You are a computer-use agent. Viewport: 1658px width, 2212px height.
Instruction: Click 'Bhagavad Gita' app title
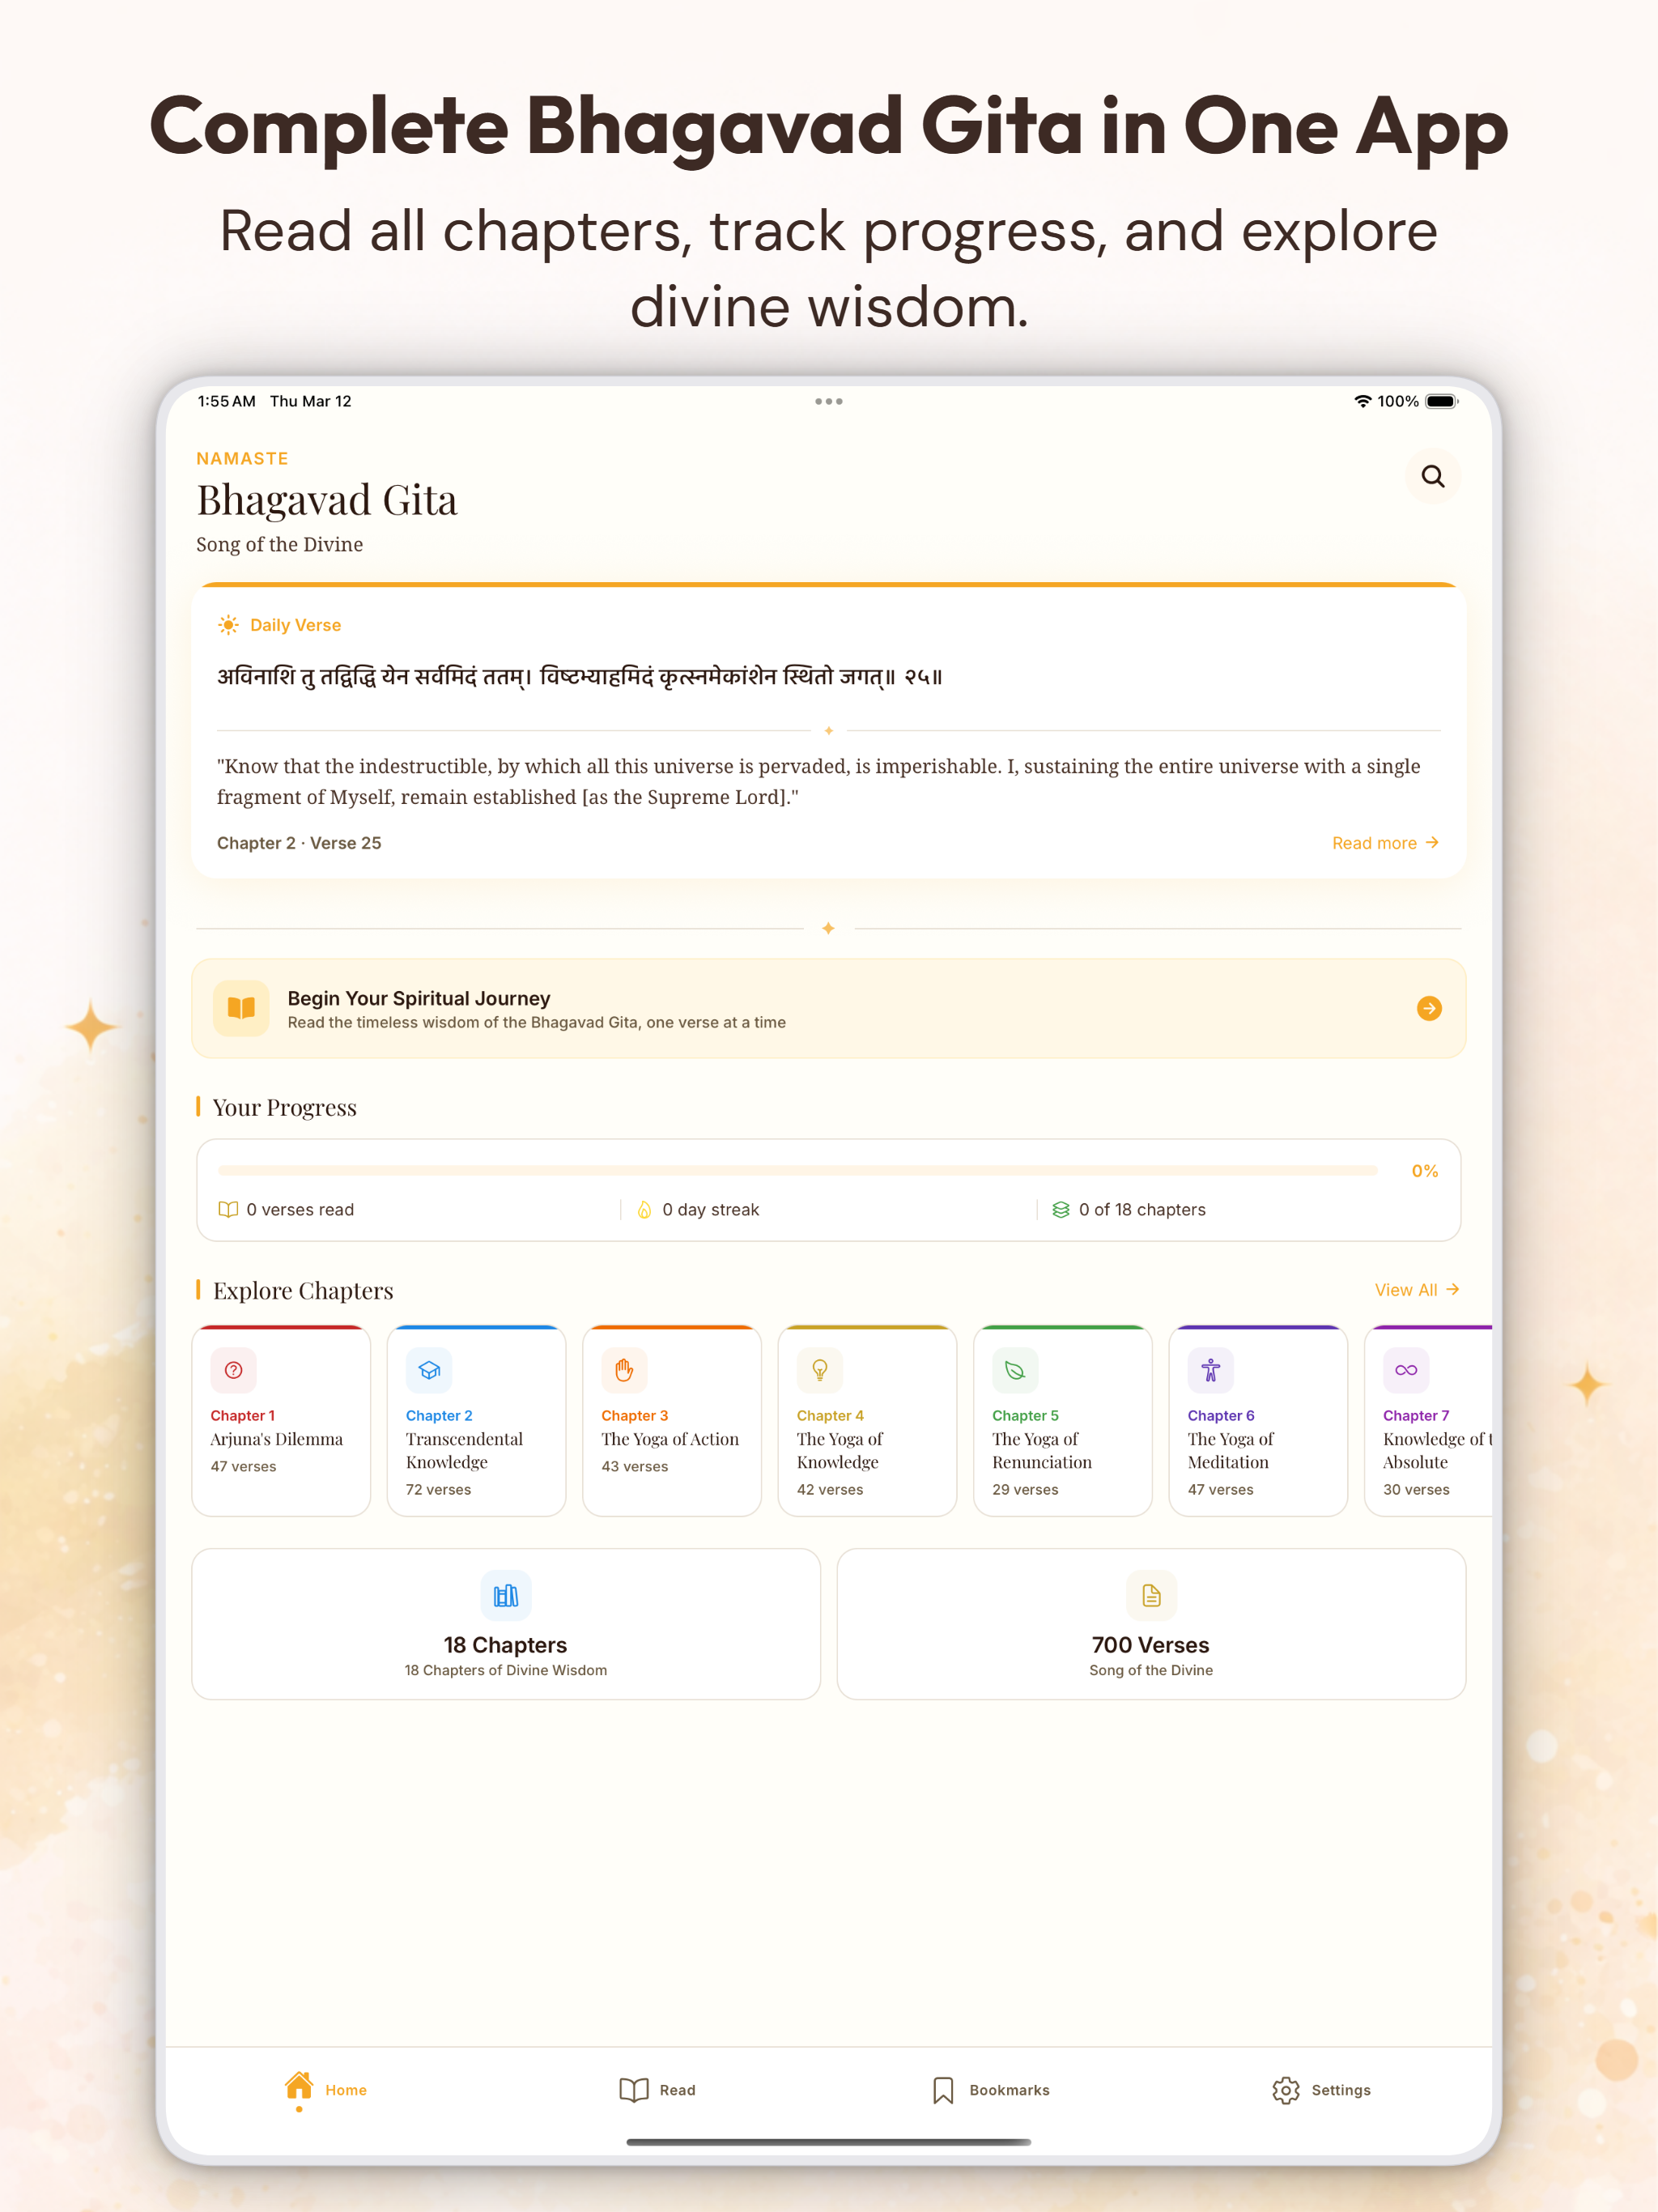327,500
